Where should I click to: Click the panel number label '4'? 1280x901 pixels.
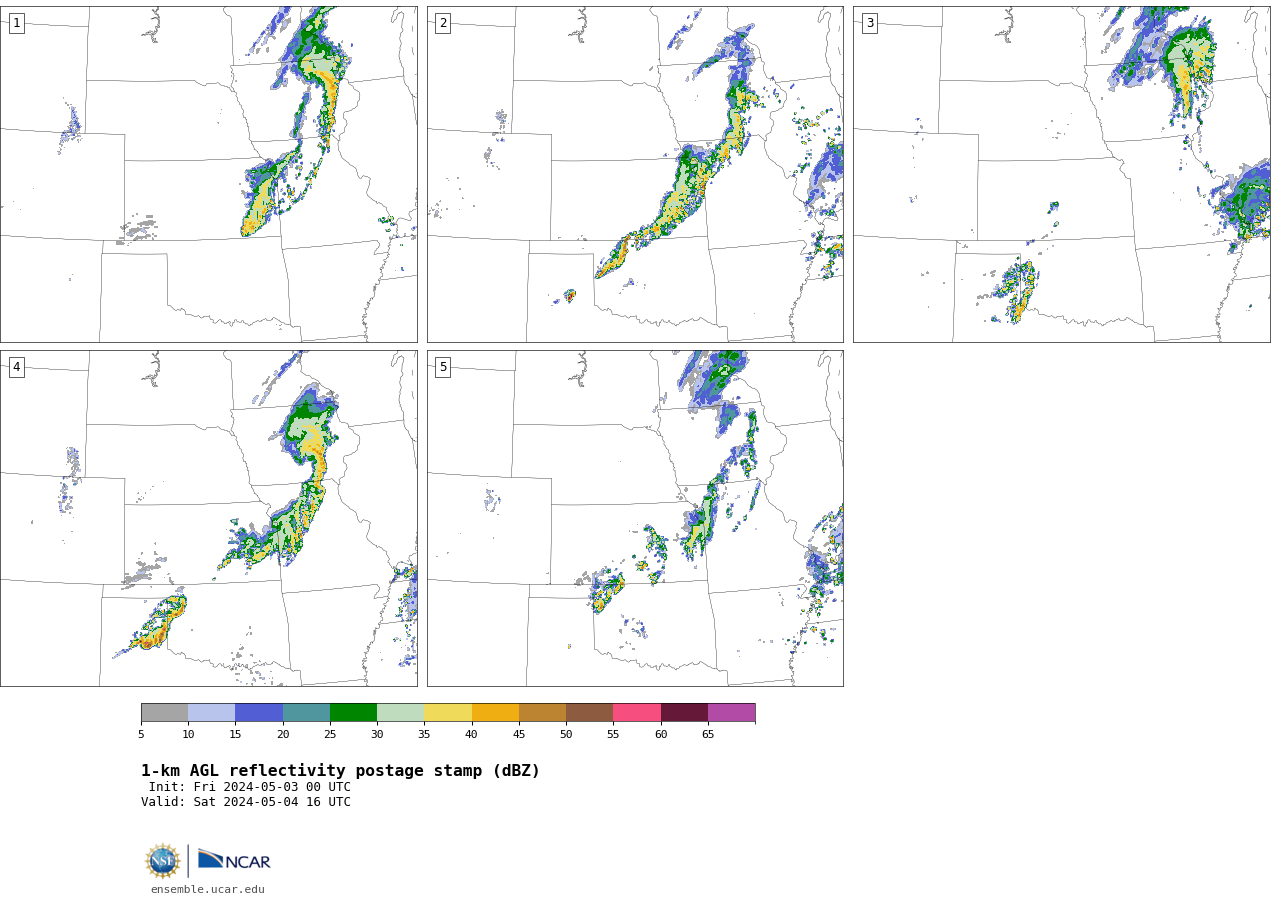coord(17,367)
